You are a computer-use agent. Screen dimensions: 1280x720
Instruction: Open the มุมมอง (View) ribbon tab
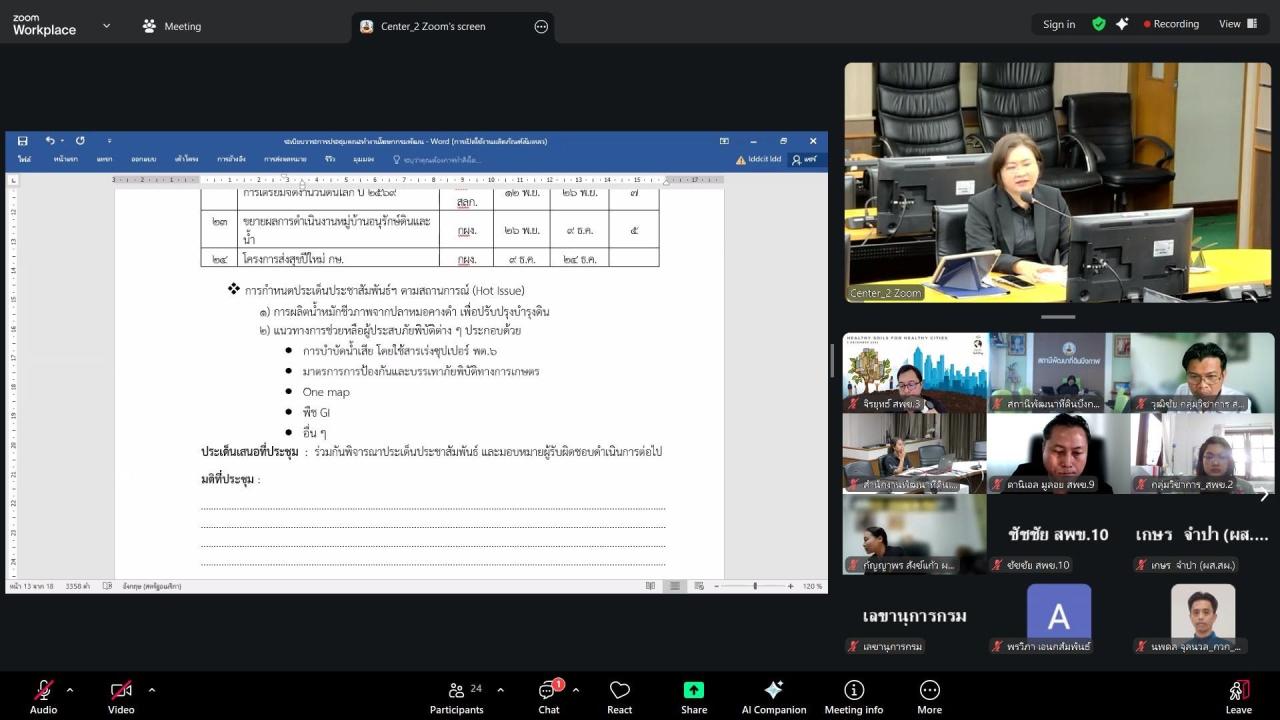click(363, 159)
